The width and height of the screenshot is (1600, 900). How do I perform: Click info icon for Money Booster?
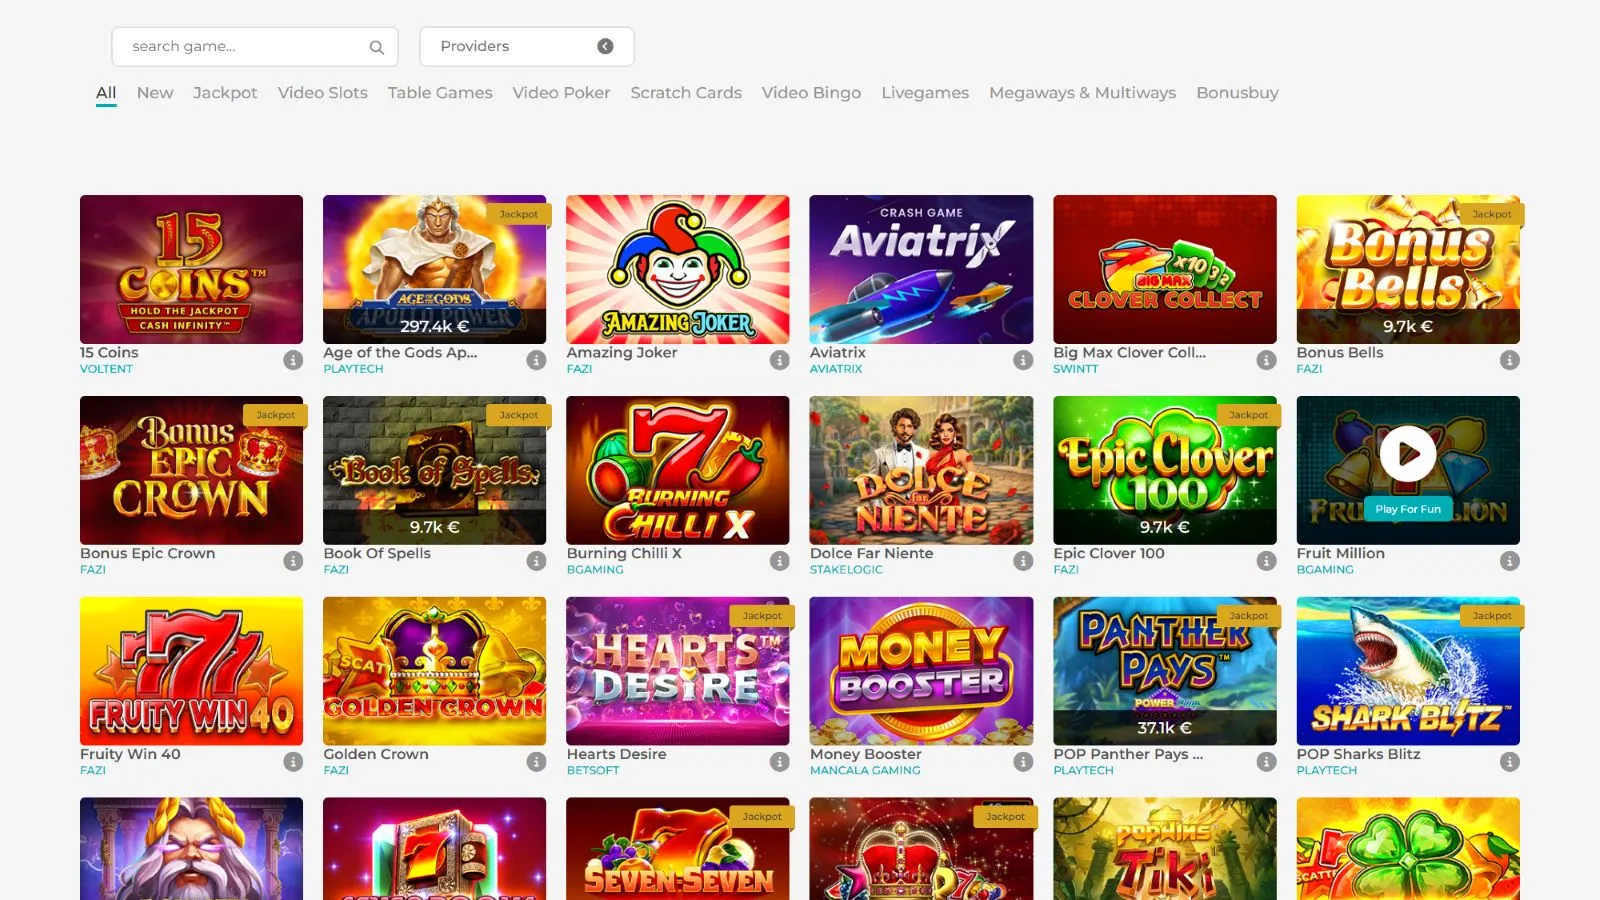(1023, 762)
